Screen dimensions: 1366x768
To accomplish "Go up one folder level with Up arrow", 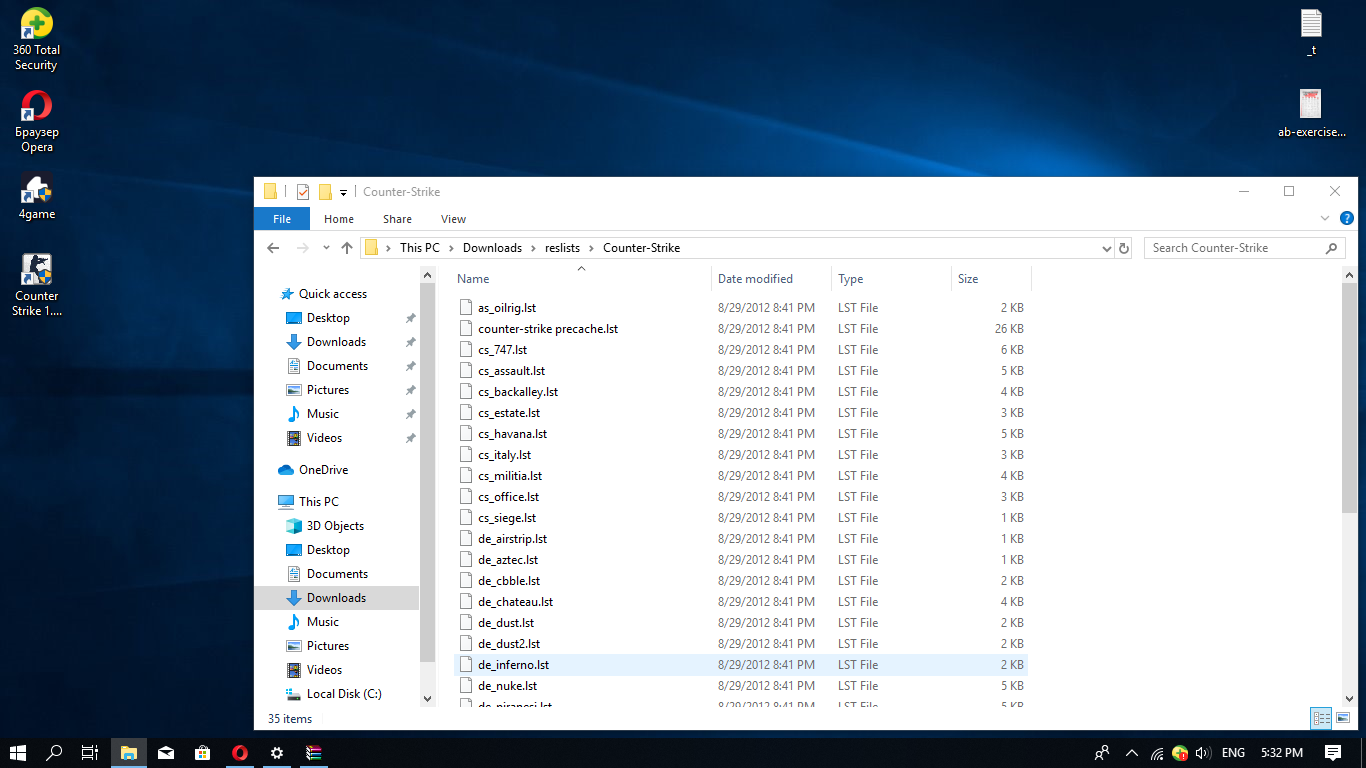I will click(x=347, y=248).
